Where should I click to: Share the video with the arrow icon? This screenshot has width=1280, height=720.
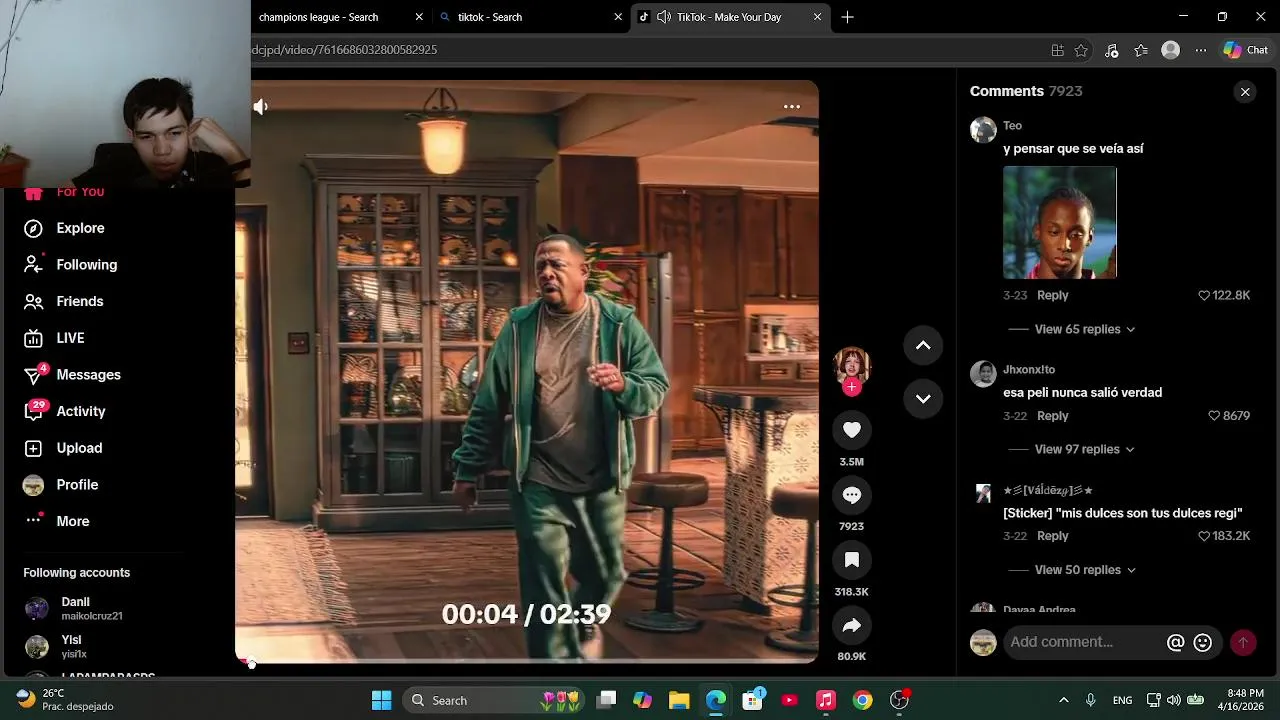click(x=852, y=625)
